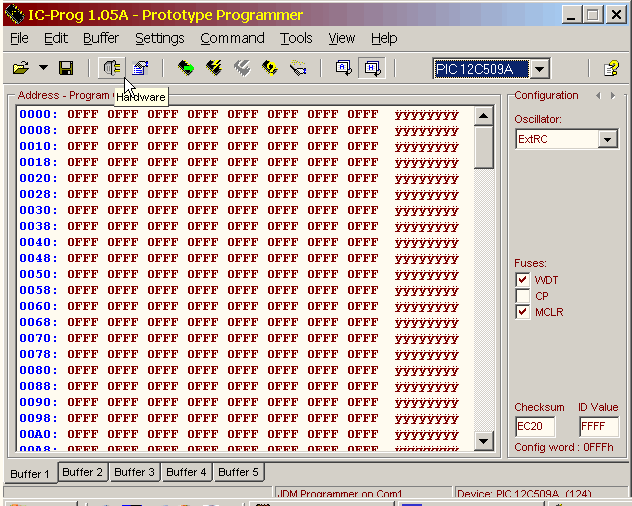This screenshot has height=506, width=632.
Task: Click scroll-up arrow of program code view
Action: tap(484, 117)
